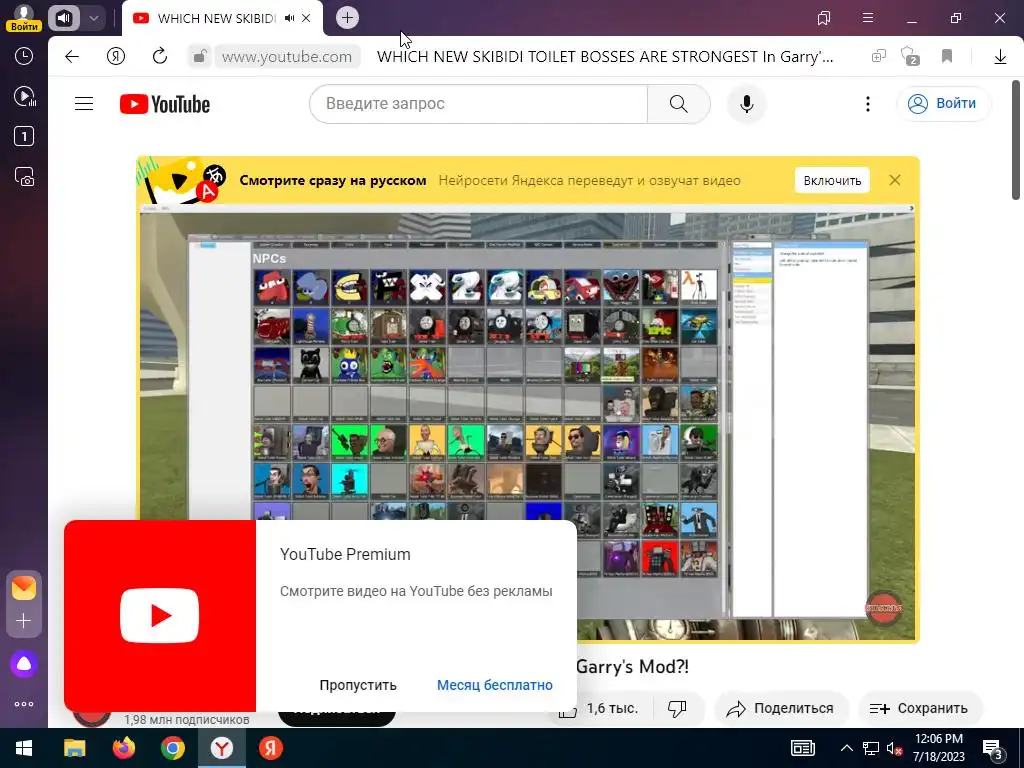Launch Google Chrome from the taskbar
Viewport: 1024px width, 768px height.
(172, 748)
